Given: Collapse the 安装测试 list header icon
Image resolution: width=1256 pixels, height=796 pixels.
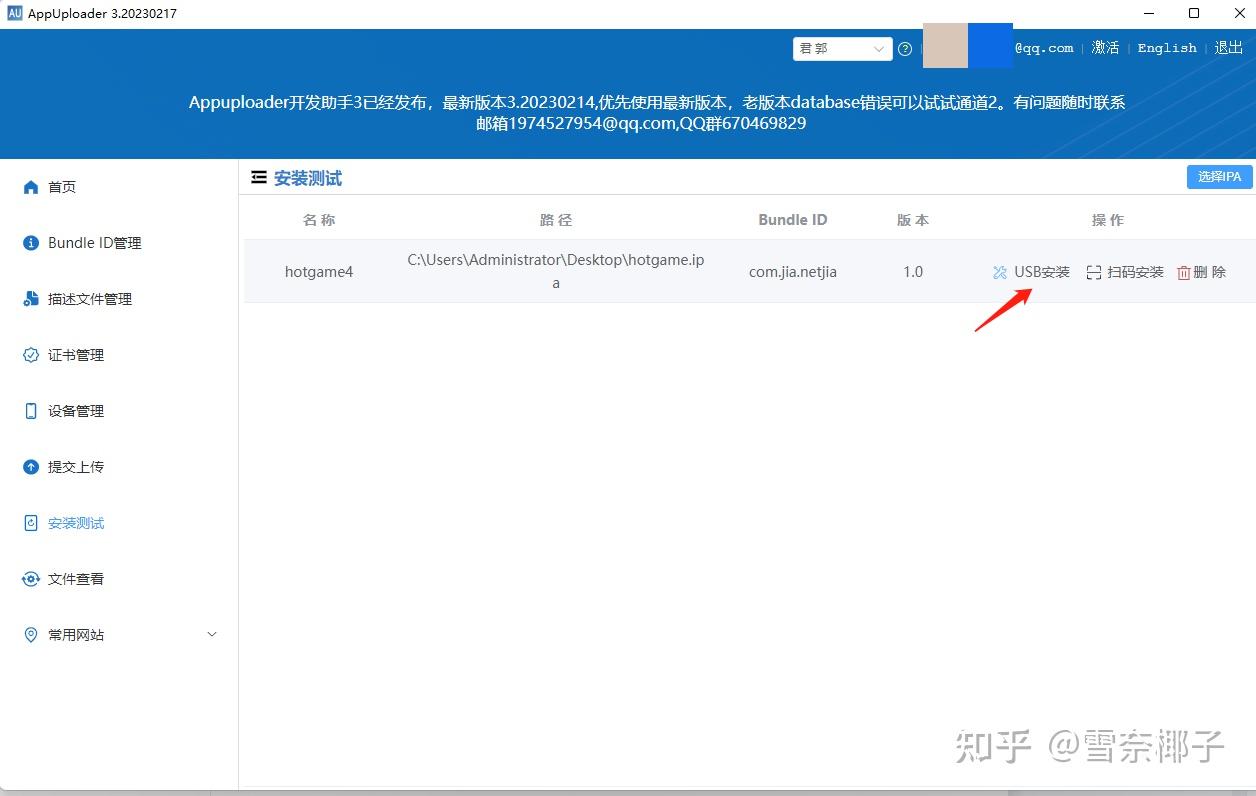Looking at the screenshot, I should tap(257, 177).
